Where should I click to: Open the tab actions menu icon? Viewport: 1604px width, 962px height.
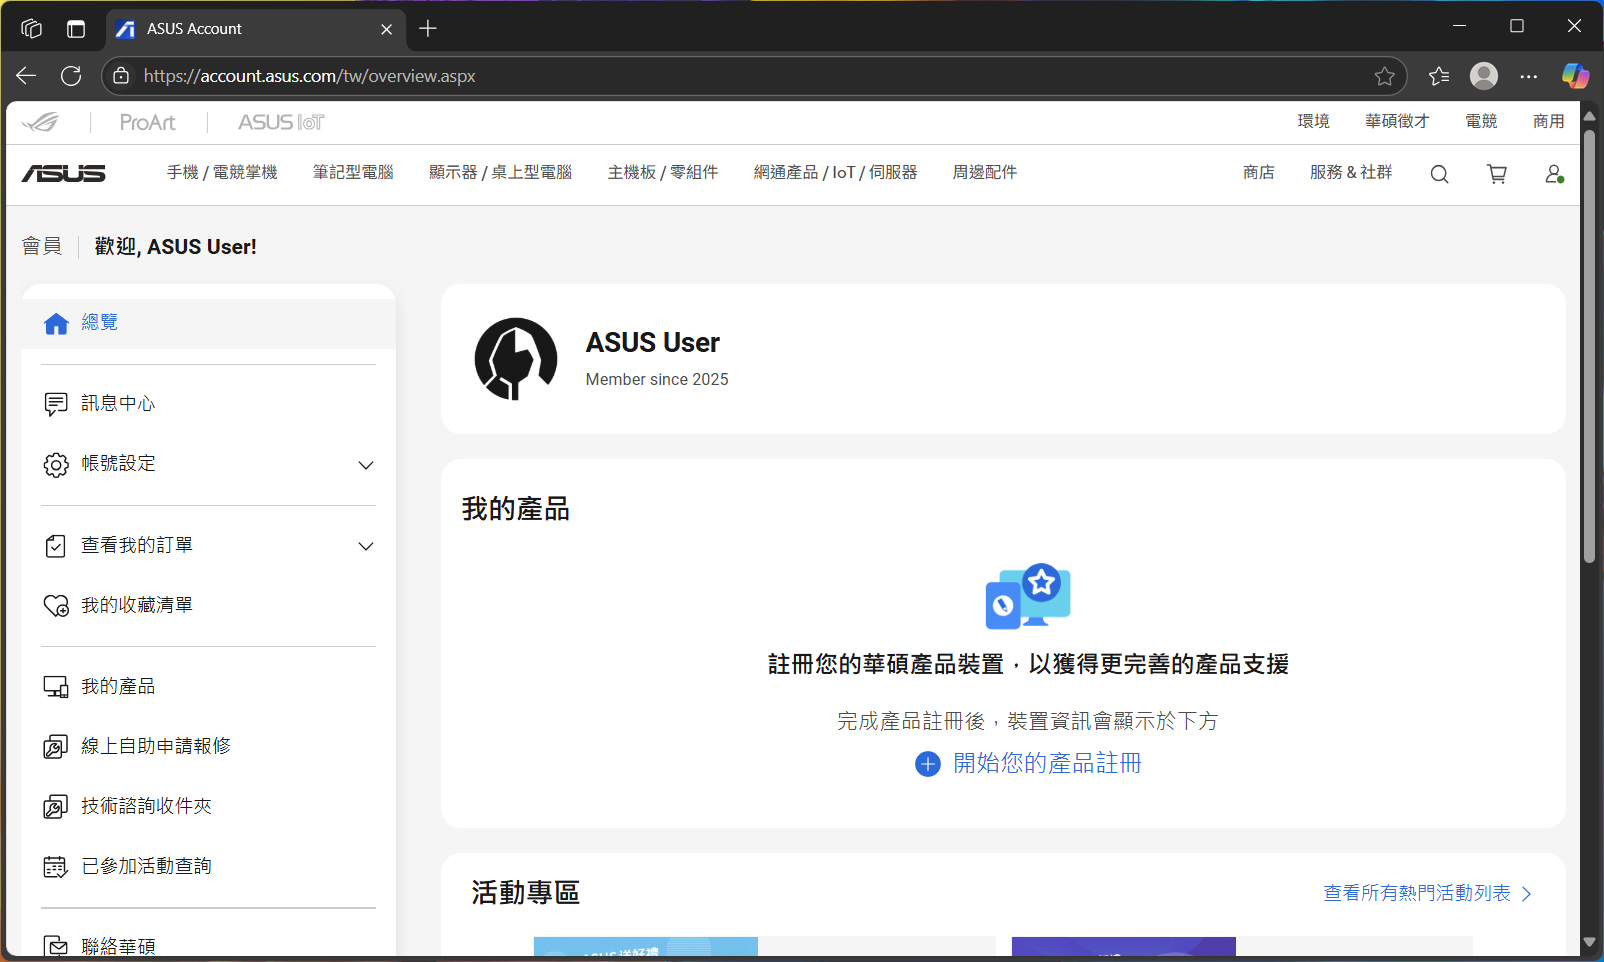click(76, 29)
